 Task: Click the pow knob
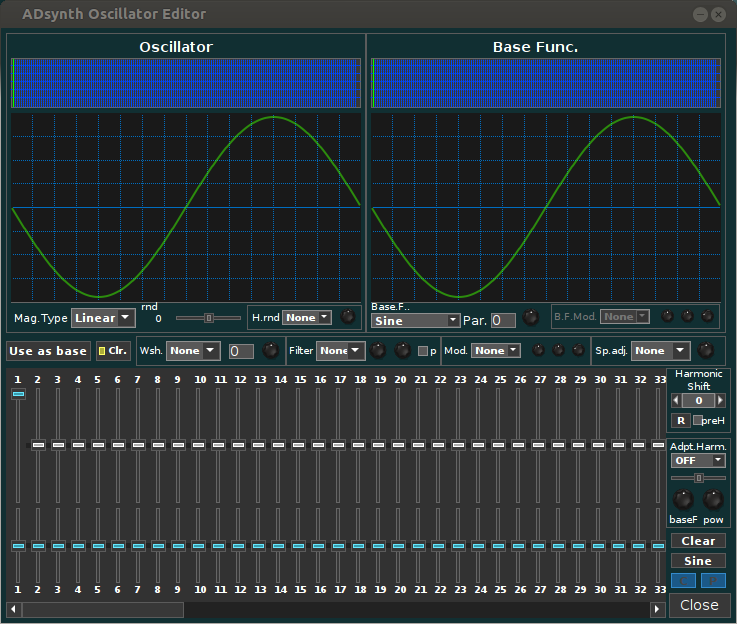[x=713, y=499]
